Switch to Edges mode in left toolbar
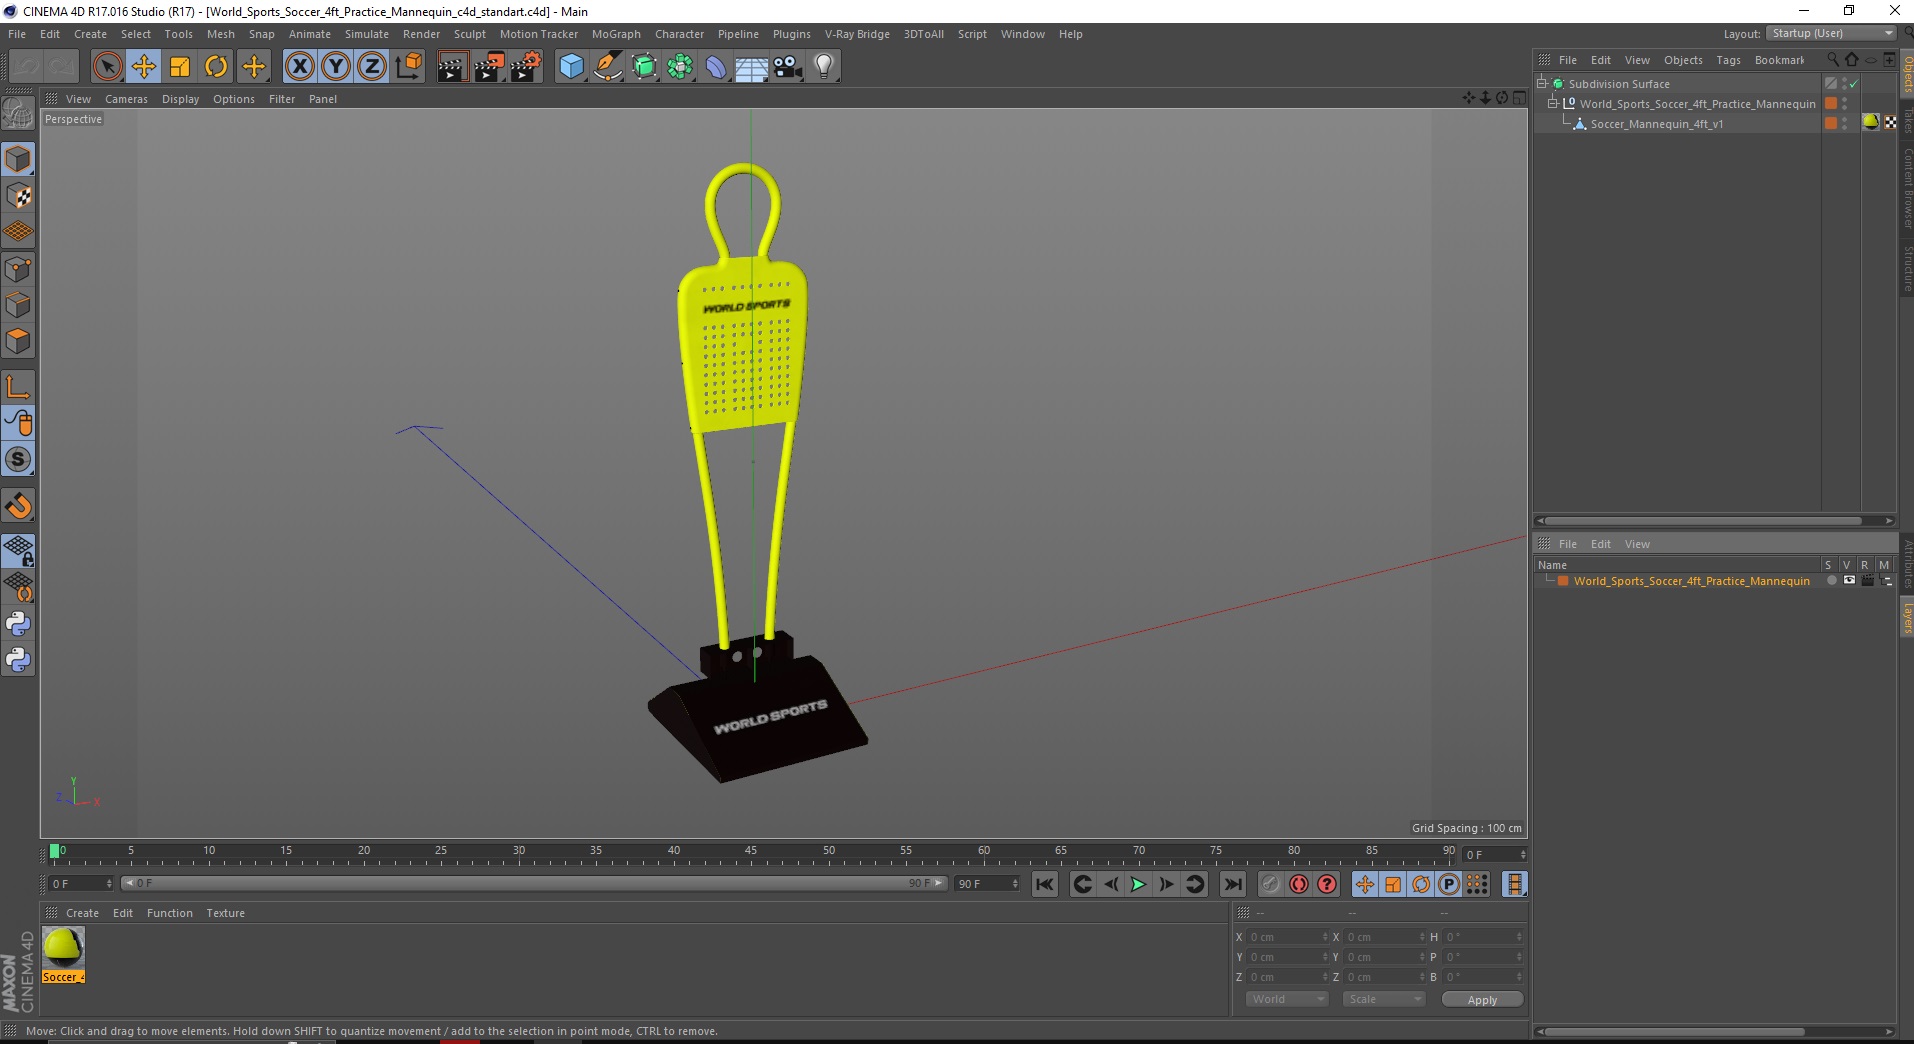1914x1044 pixels. click(x=18, y=305)
